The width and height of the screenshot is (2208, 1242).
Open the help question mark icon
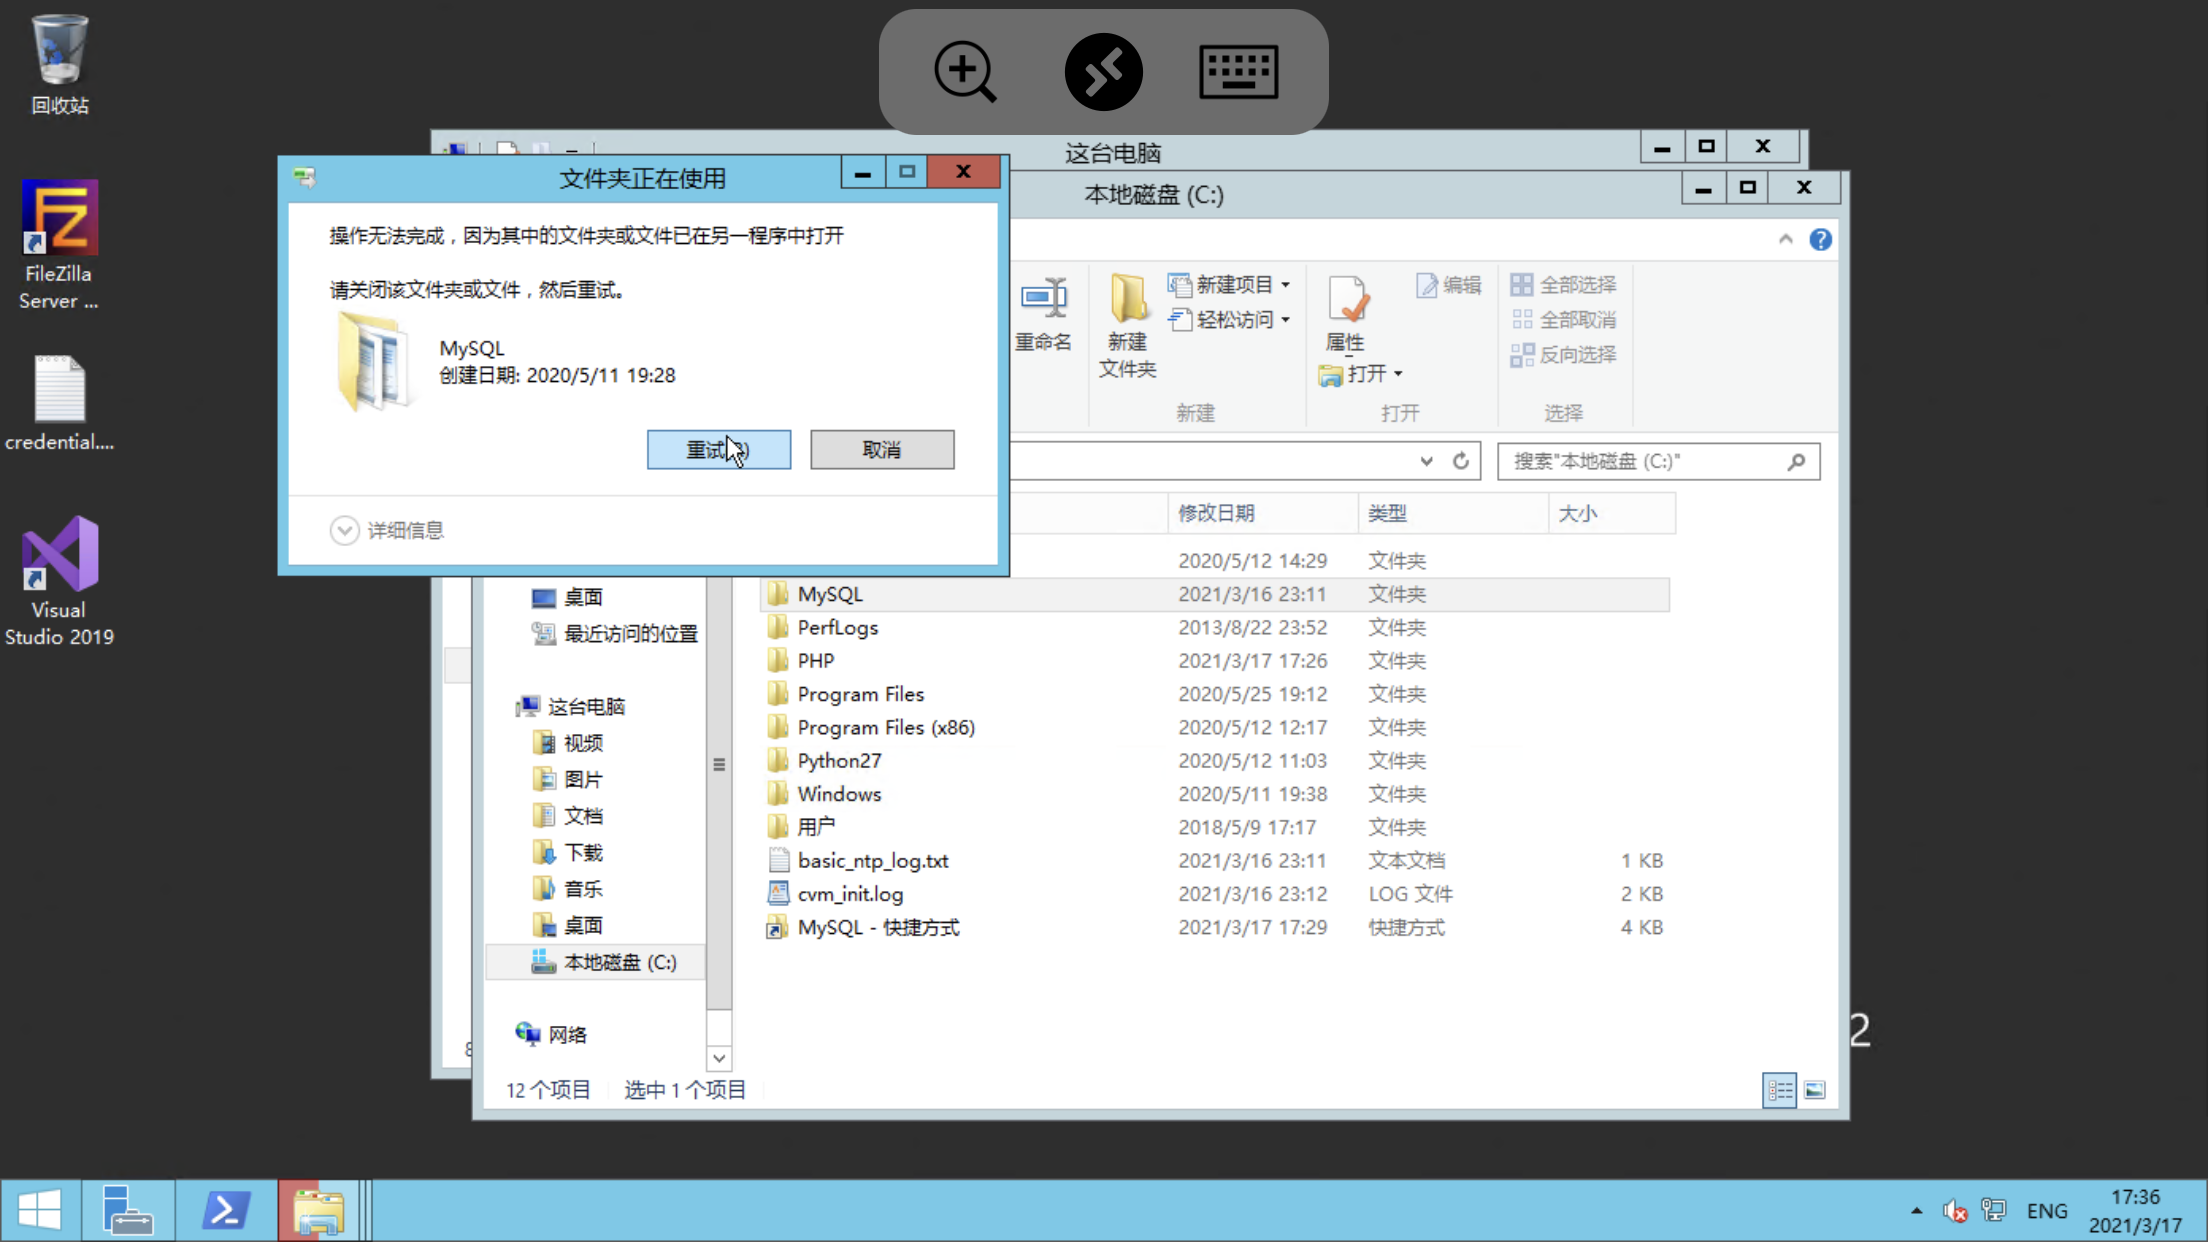click(1820, 240)
